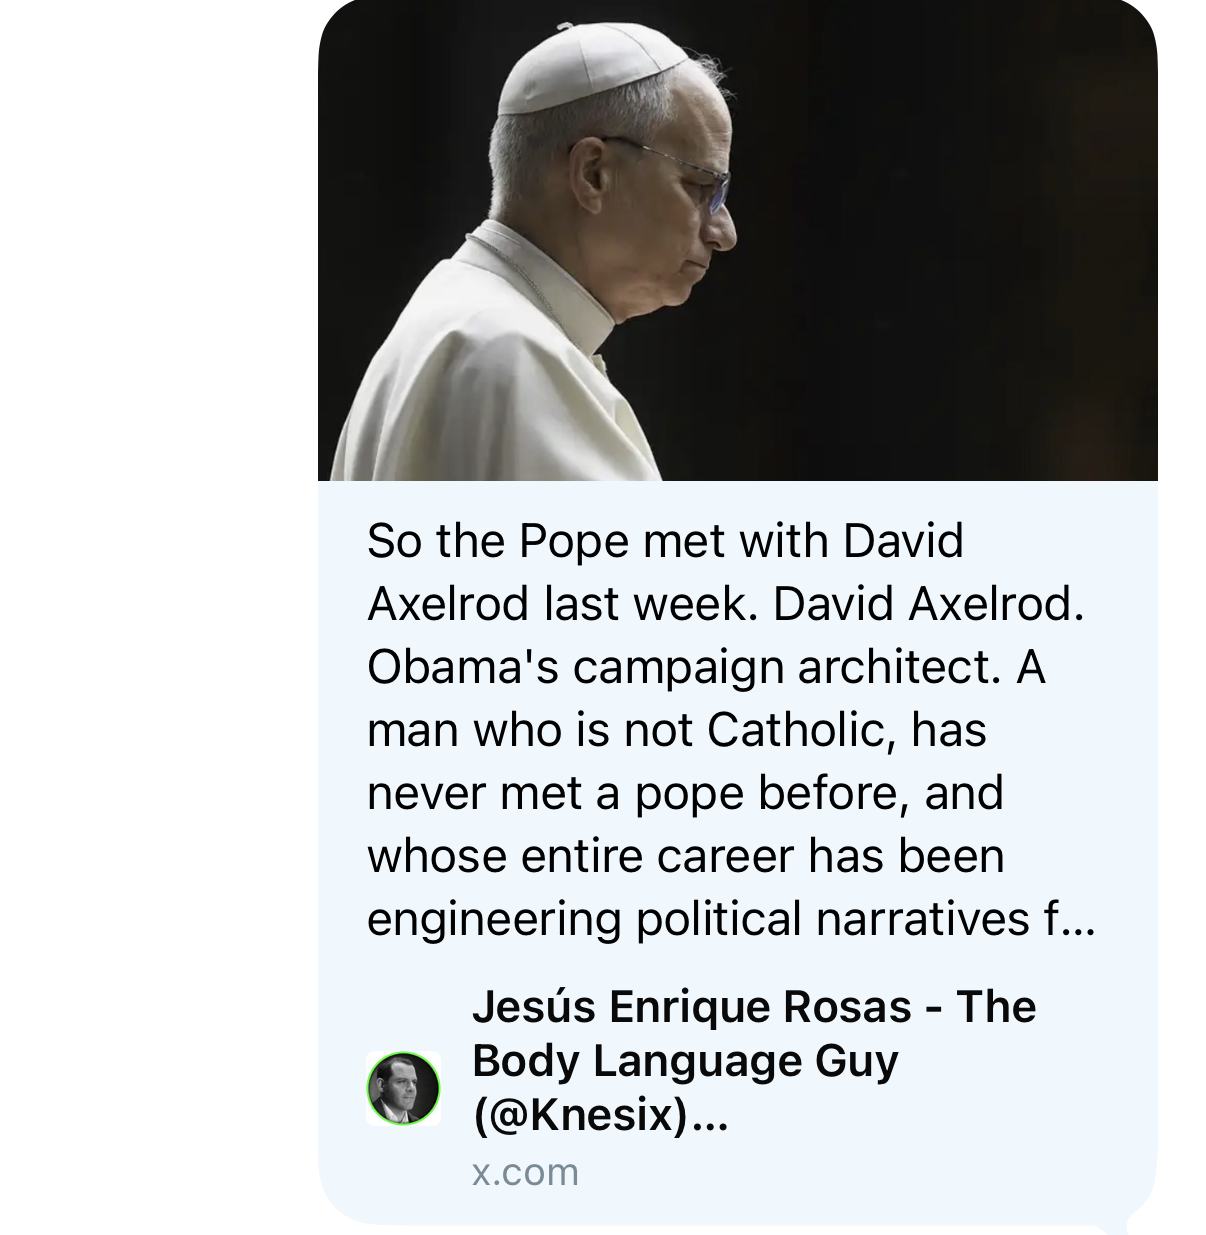Click the truncated "engineering political narratives" line

(700, 919)
